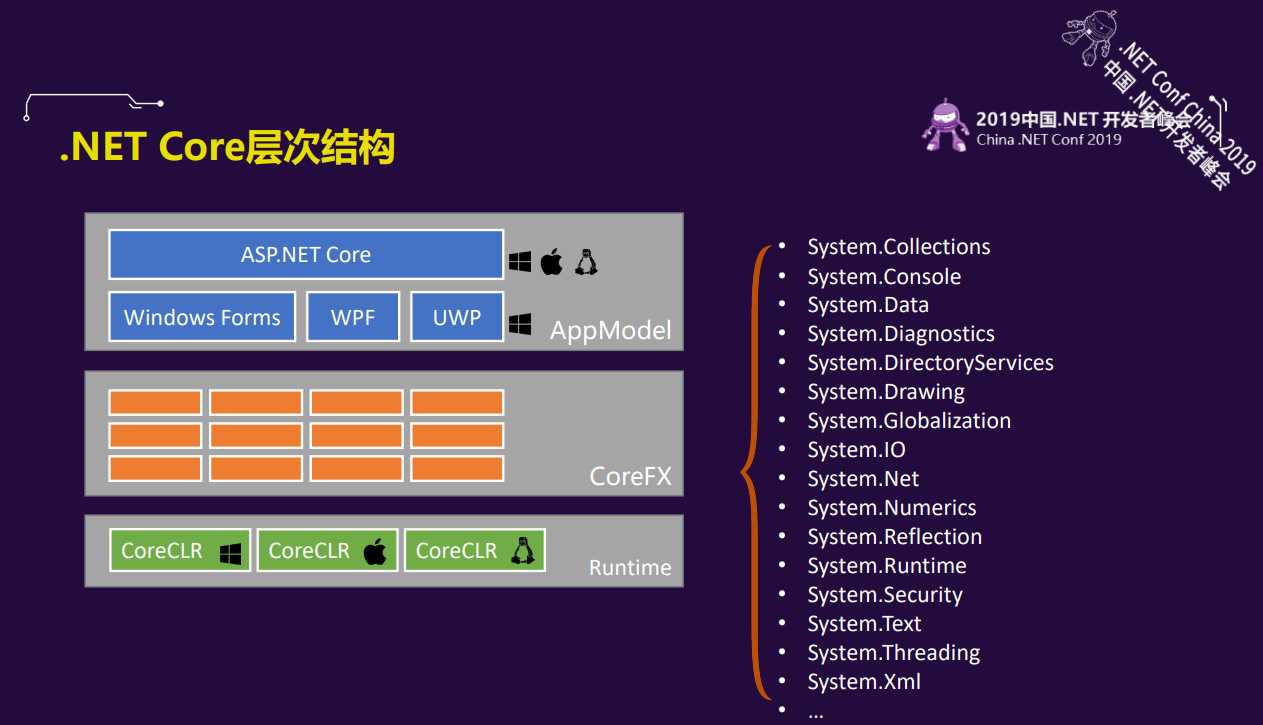
Task: Click System.Xml in the list
Action: pyautogui.click(x=864, y=682)
